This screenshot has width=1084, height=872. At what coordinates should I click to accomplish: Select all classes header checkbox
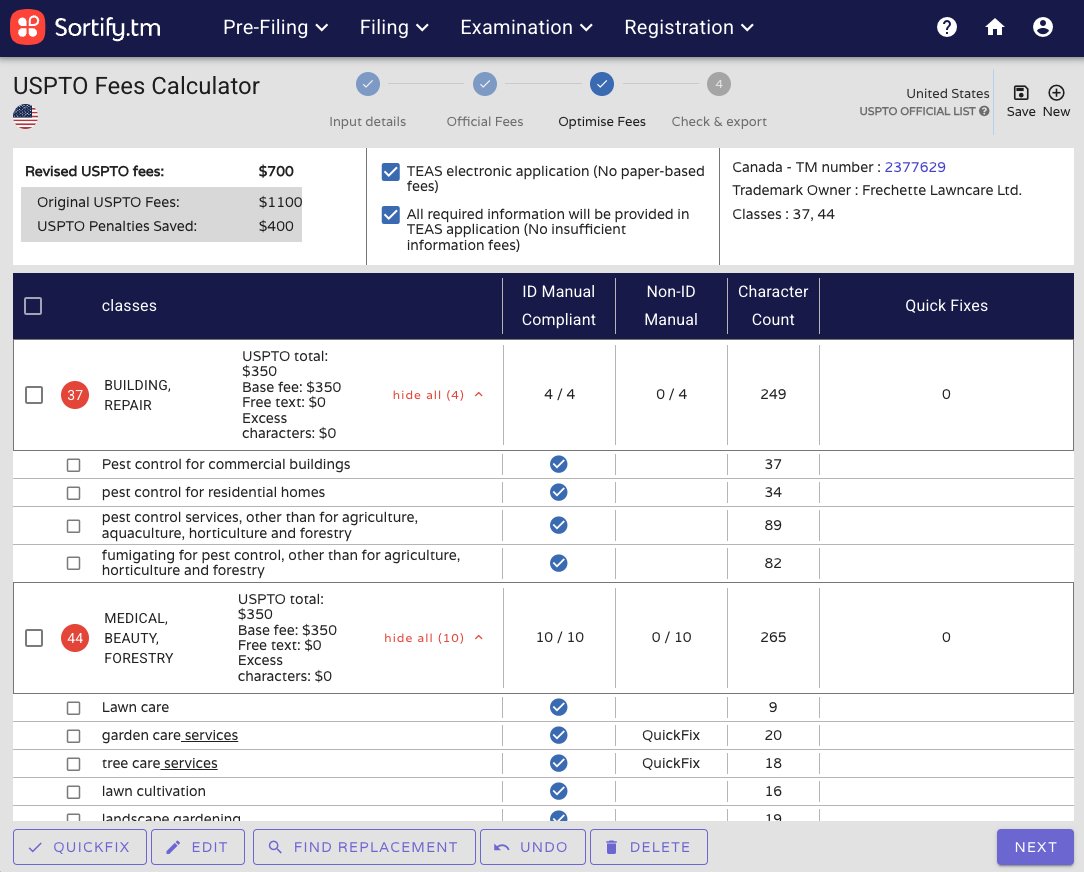tap(33, 306)
